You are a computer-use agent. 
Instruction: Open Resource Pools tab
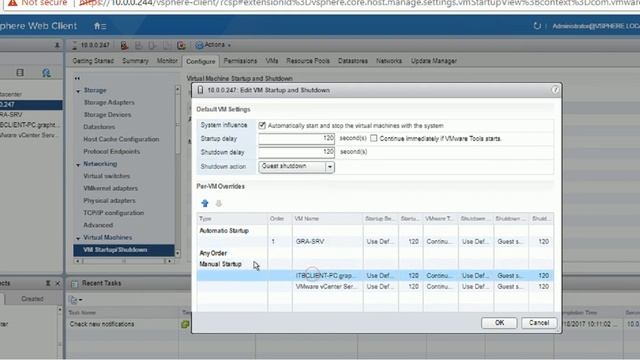tap(308, 61)
